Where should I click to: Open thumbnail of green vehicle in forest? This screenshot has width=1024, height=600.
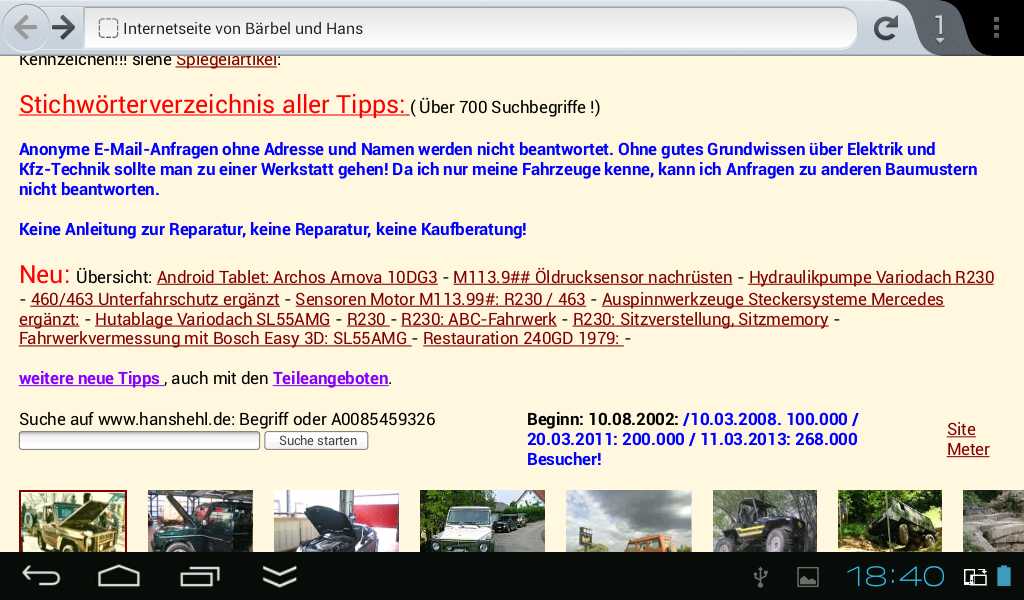889,522
